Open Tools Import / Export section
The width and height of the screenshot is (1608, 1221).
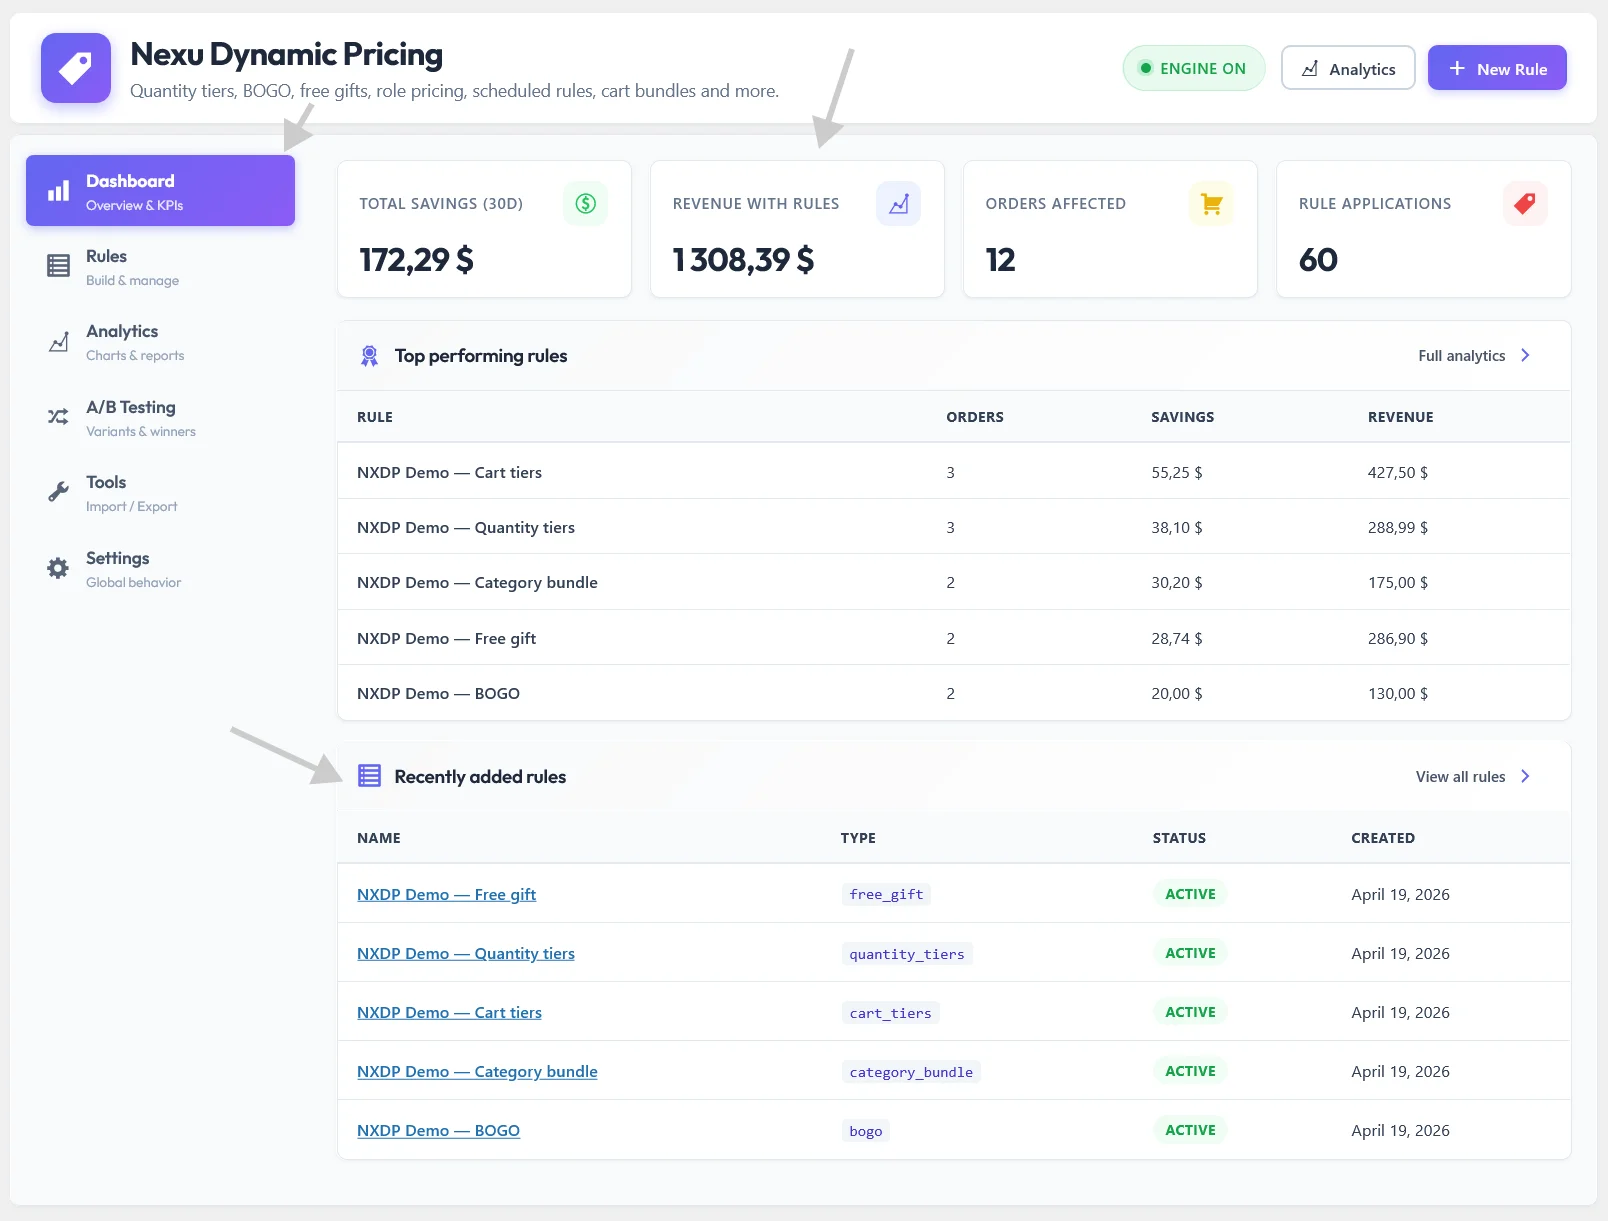tap(160, 493)
